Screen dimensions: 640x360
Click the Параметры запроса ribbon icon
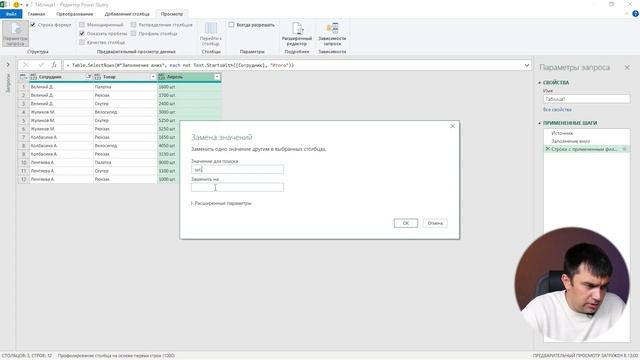coord(16,33)
